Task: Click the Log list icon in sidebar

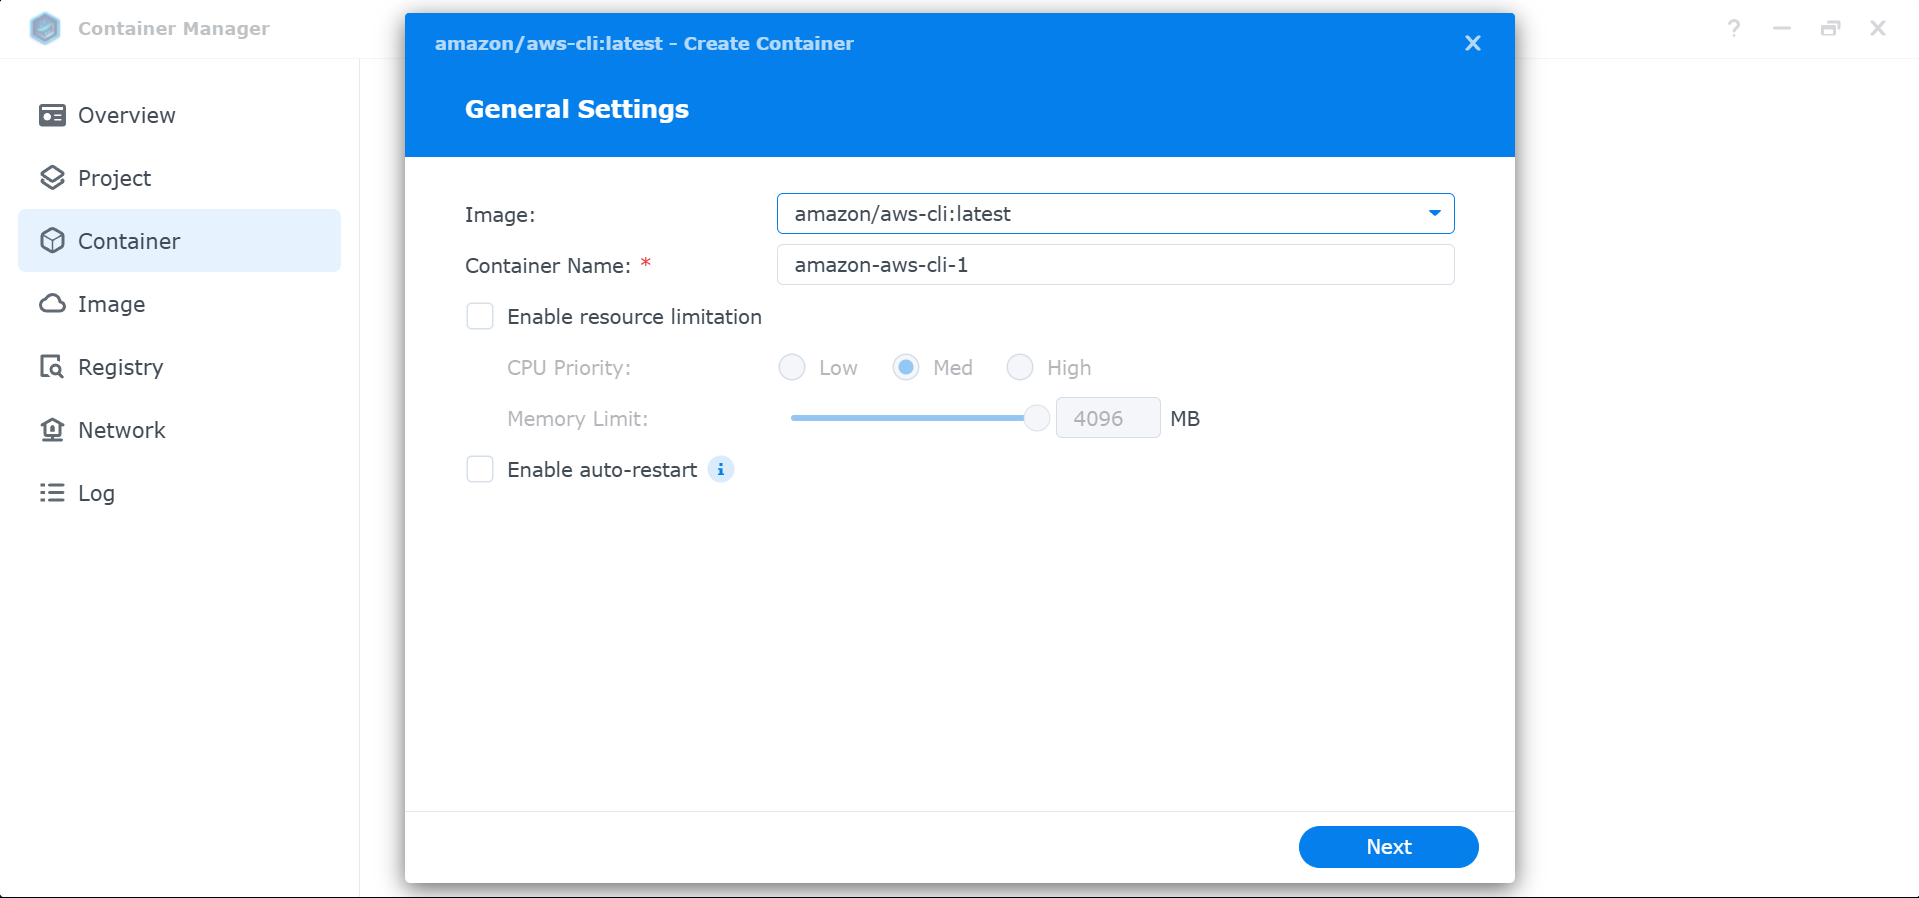Action: pos(52,493)
